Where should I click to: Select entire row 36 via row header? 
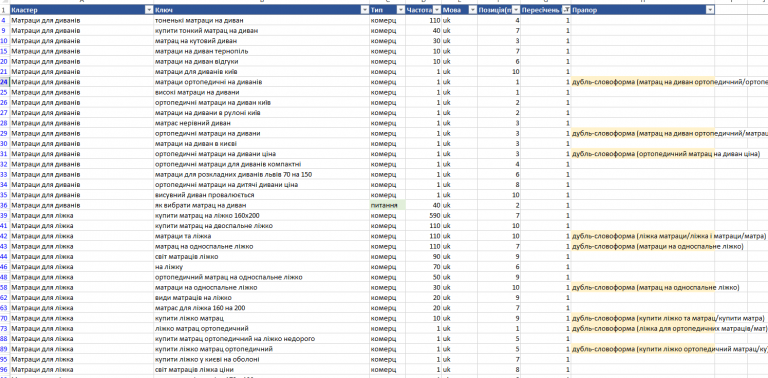[4, 206]
